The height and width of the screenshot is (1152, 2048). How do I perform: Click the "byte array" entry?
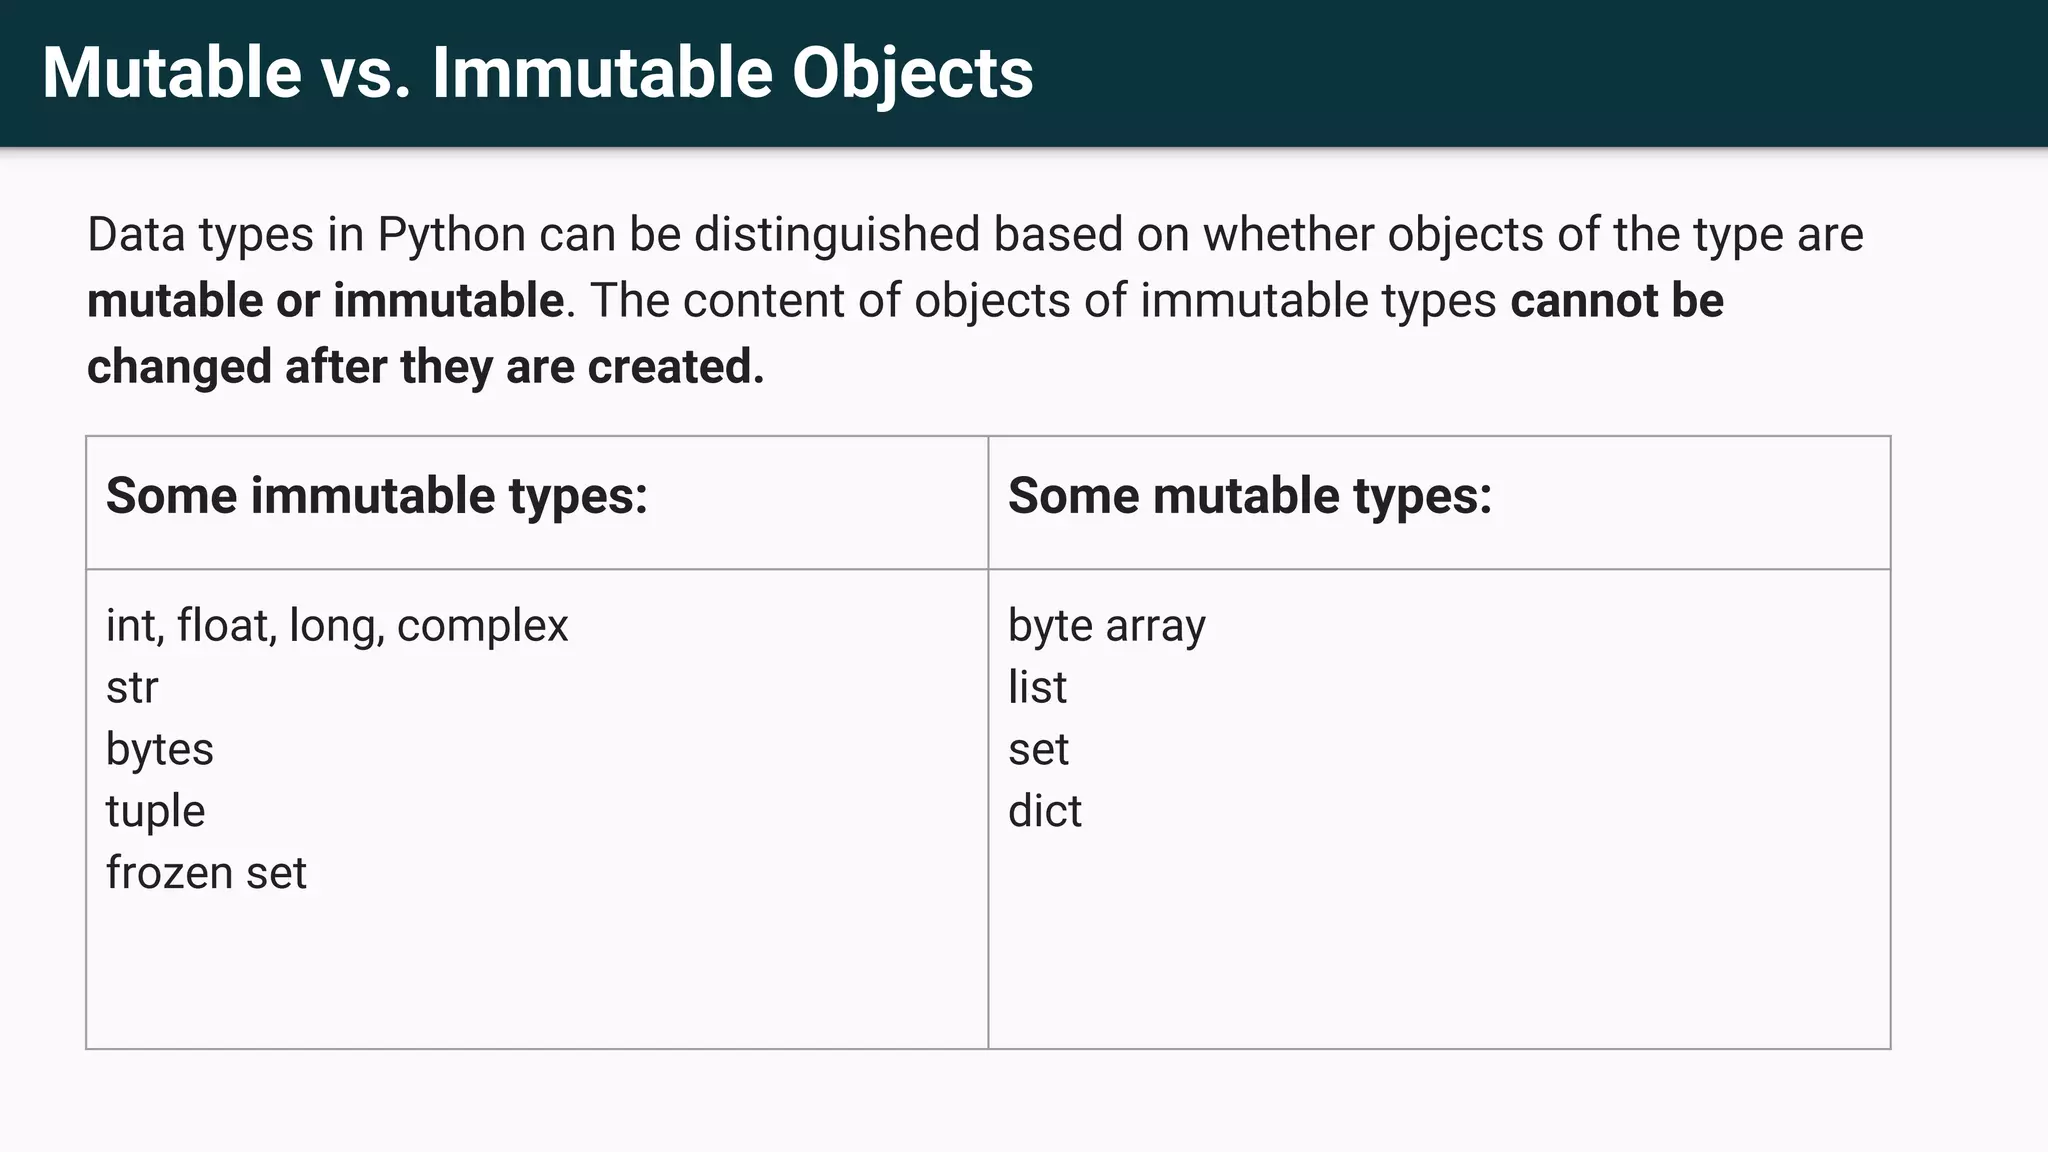[x=1106, y=626]
